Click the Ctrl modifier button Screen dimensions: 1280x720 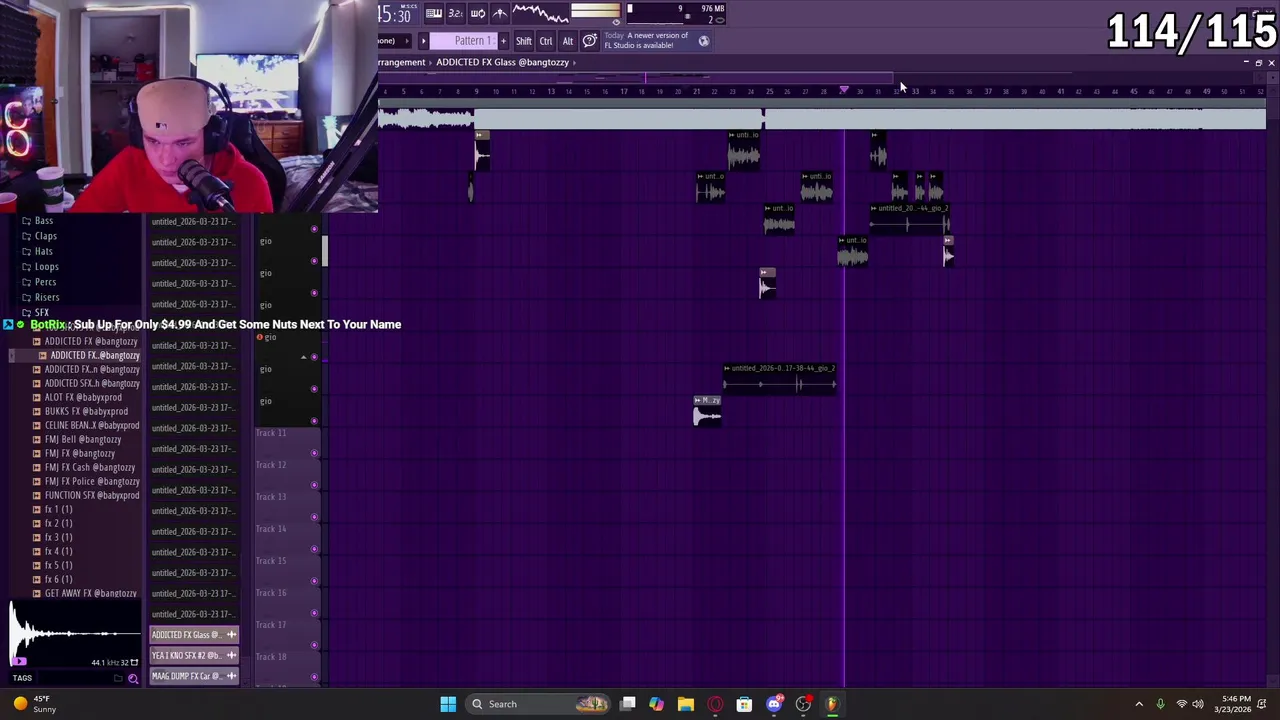tap(546, 41)
